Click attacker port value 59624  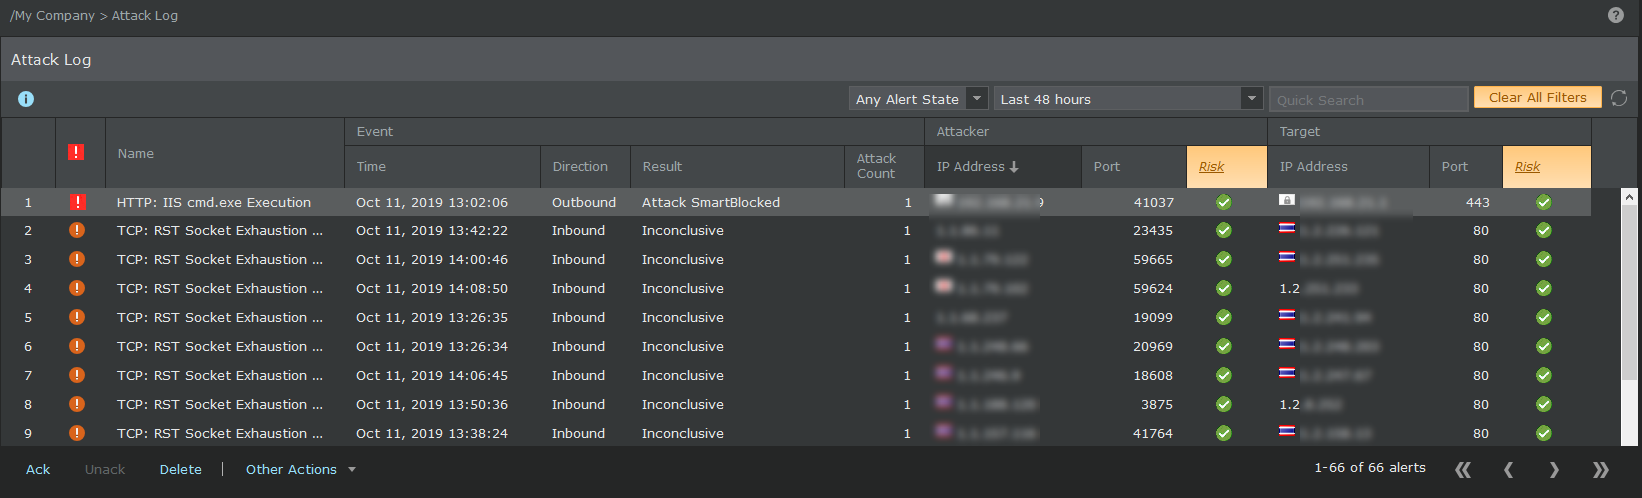click(1153, 288)
